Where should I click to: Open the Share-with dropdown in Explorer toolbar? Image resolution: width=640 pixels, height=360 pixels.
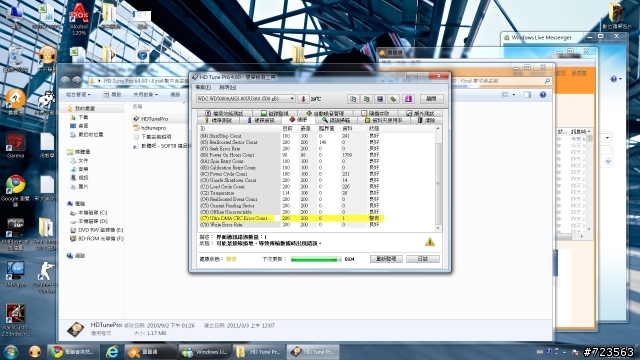[x=145, y=95]
